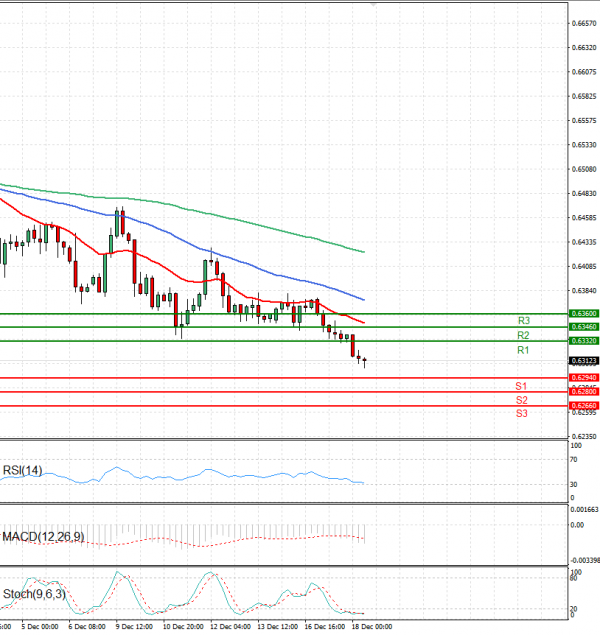Click the 9 Dec 12:00 time label
Image resolution: width=600 pixels, height=635 pixels.
pyautogui.click(x=134, y=626)
